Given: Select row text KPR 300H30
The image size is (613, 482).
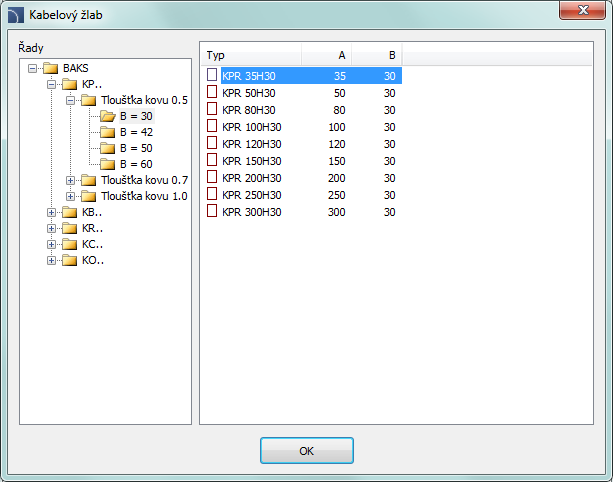Looking at the screenshot, I should tap(252, 212).
